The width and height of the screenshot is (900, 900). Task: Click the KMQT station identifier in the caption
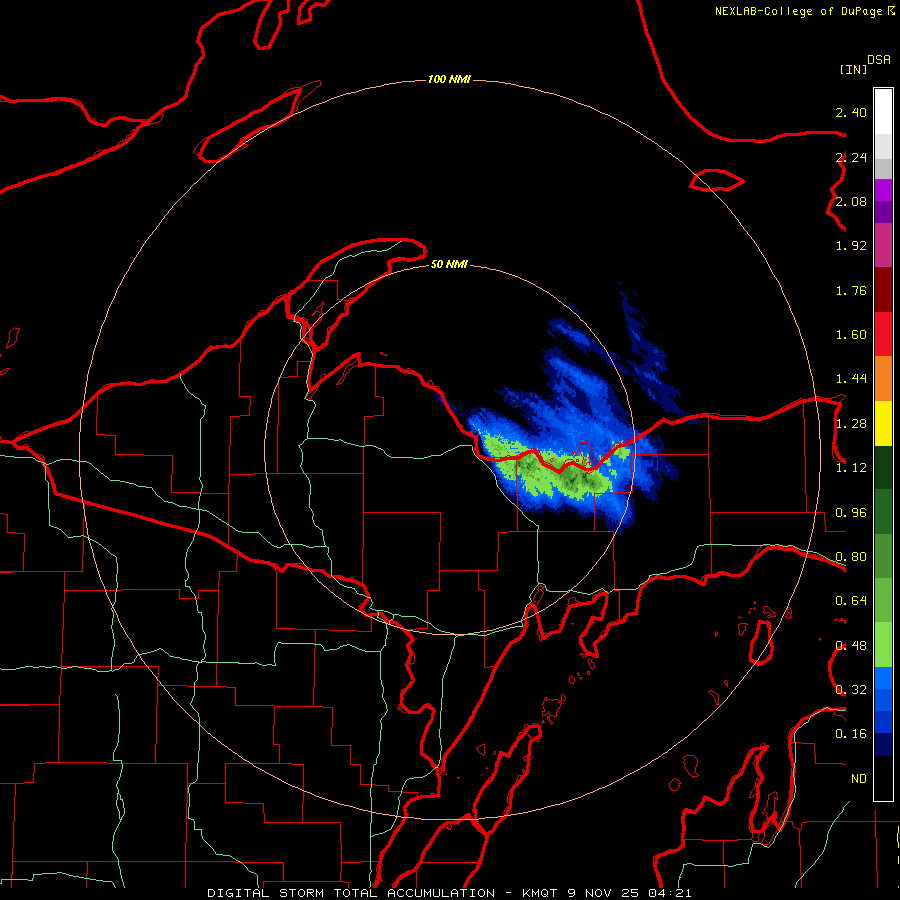click(540, 893)
